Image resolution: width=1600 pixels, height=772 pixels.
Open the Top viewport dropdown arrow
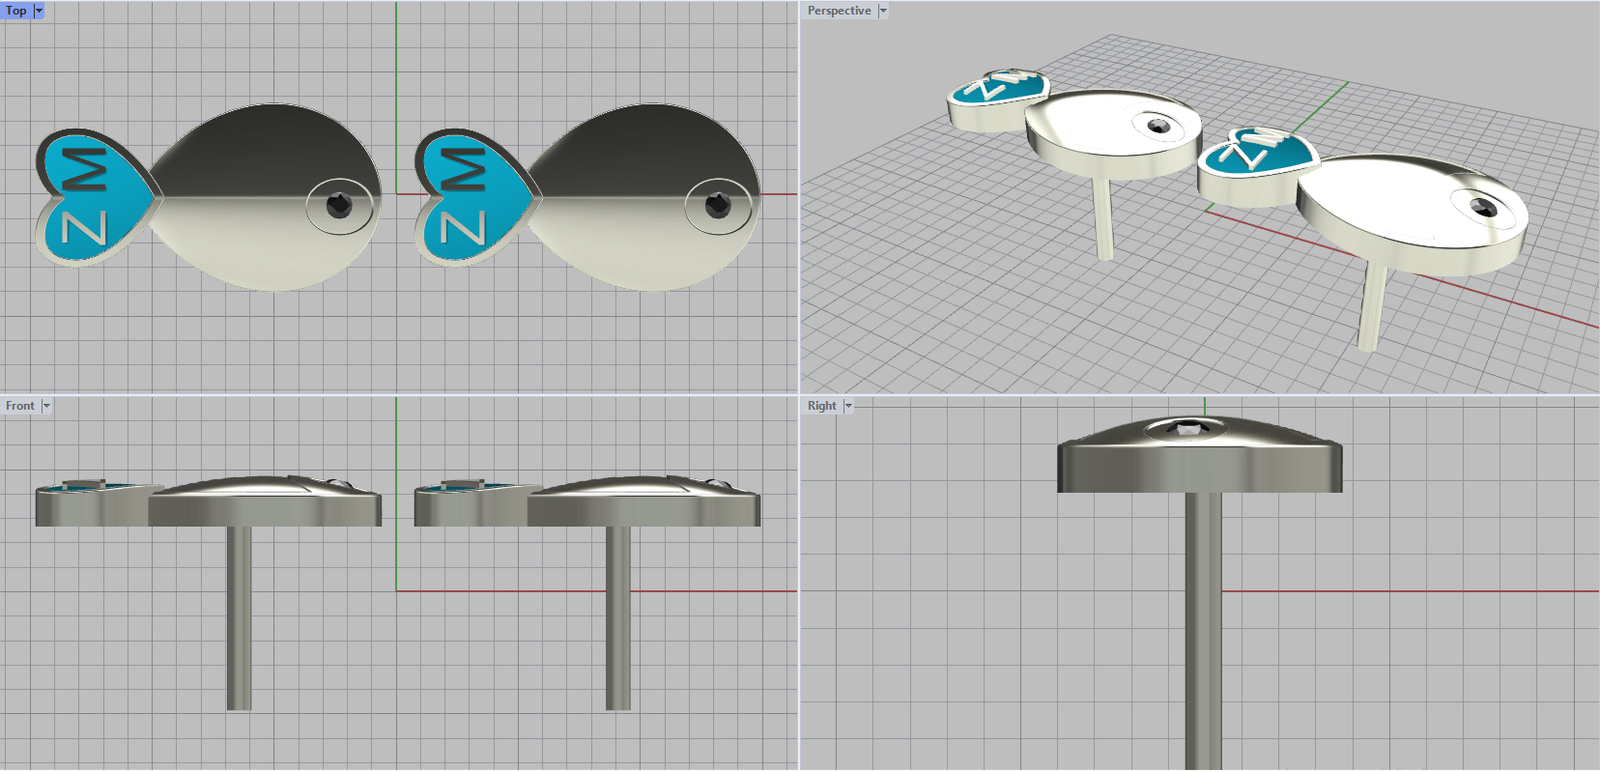pos(39,11)
